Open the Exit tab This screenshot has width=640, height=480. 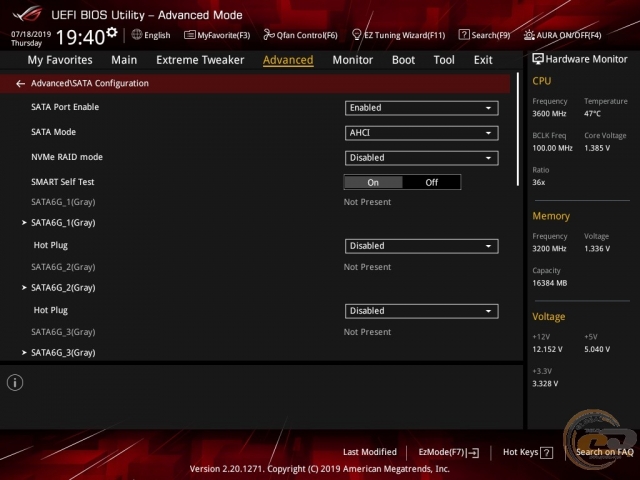coord(483,60)
